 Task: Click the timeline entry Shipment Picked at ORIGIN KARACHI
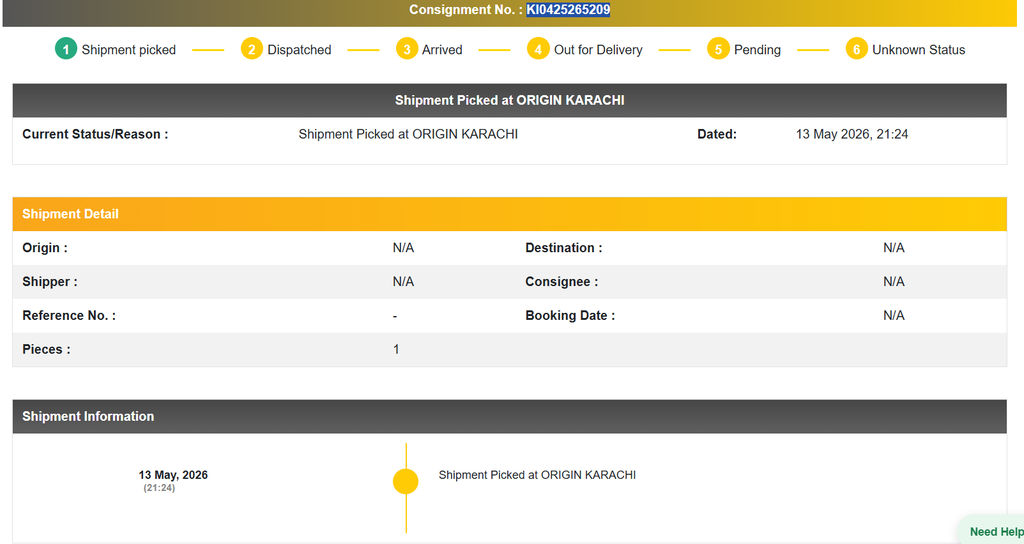coord(537,475)
